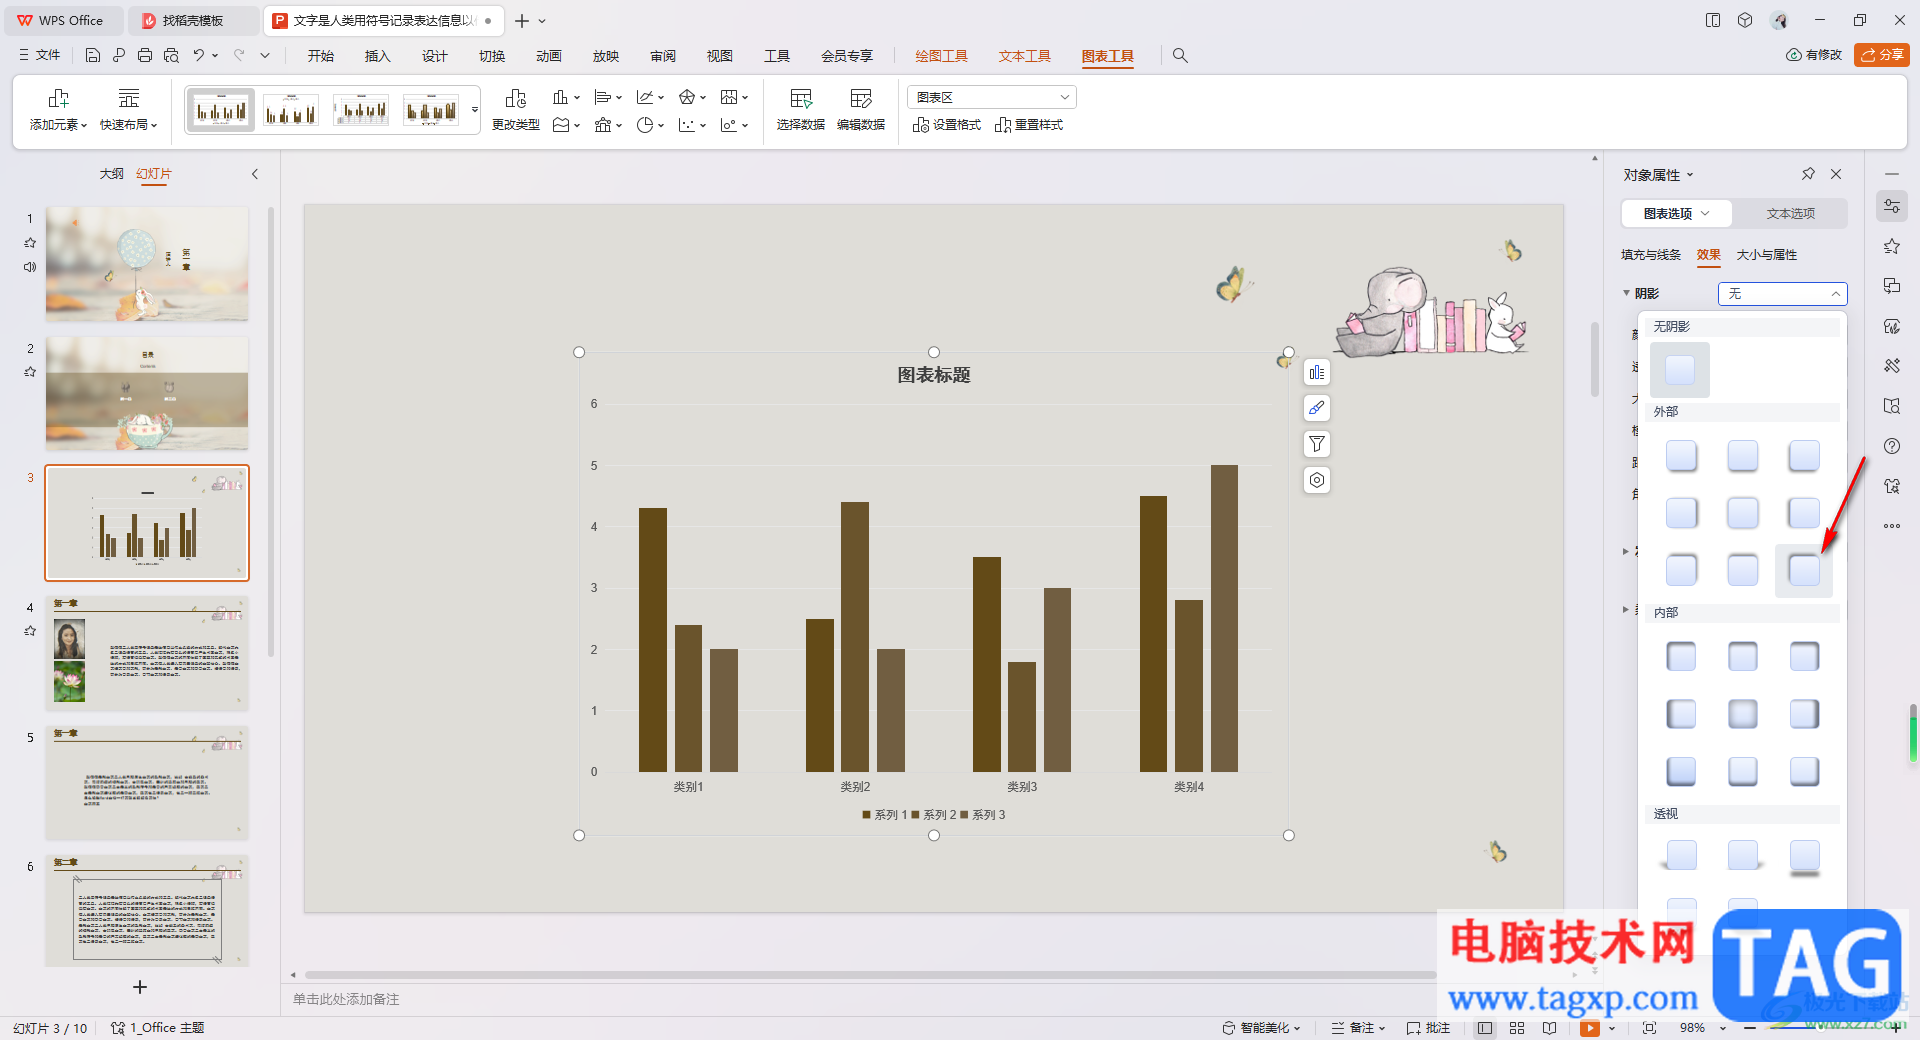
Task: Open the pie chart type dropdown
Action: 650,125
